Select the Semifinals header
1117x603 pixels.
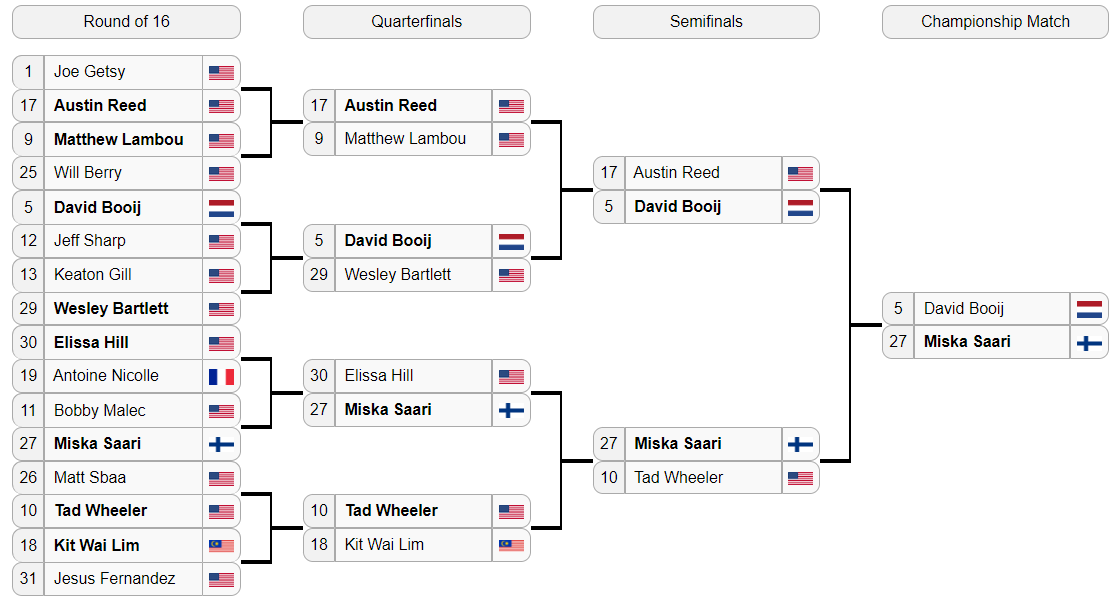(x=706, y=22)
